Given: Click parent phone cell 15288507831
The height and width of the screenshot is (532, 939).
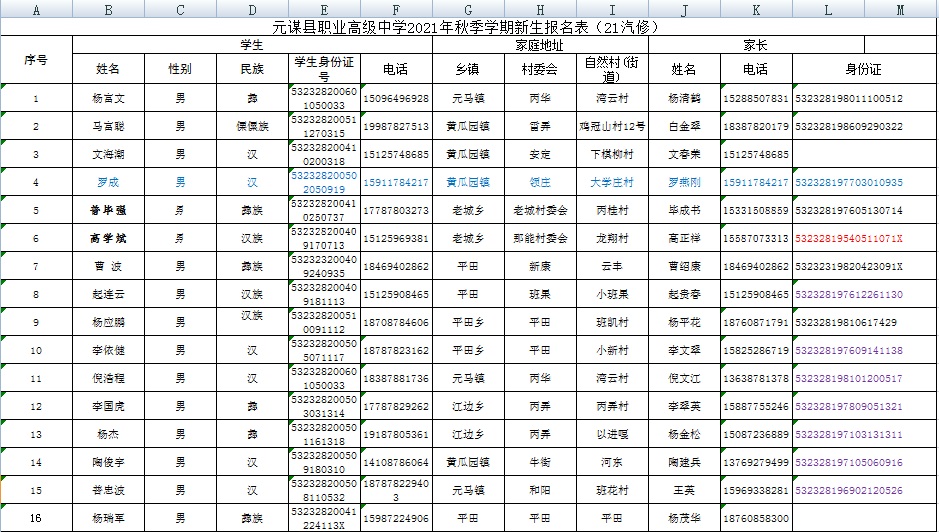Looking at the screenshot, I should point(756,98).
